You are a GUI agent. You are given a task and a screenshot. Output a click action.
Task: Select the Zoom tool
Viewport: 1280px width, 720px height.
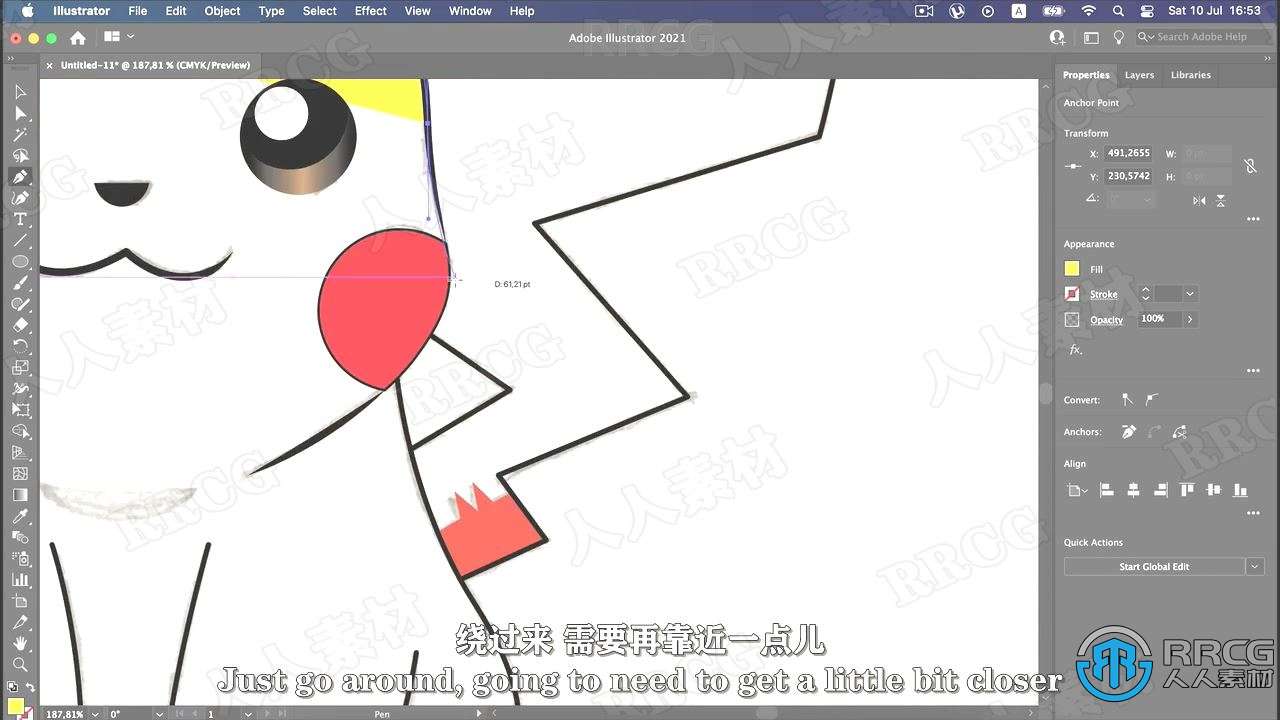[20, 664]
